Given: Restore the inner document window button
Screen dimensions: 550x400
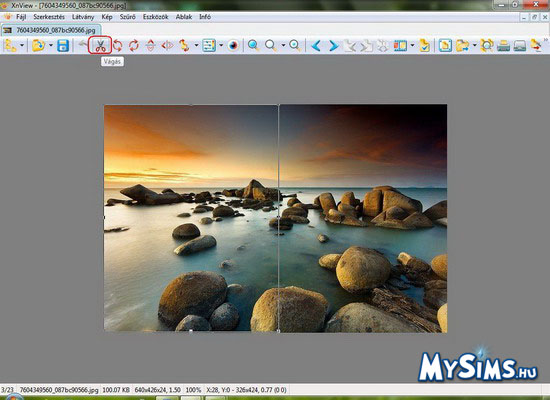Looking at the screenshot, I should coord(535,17).
